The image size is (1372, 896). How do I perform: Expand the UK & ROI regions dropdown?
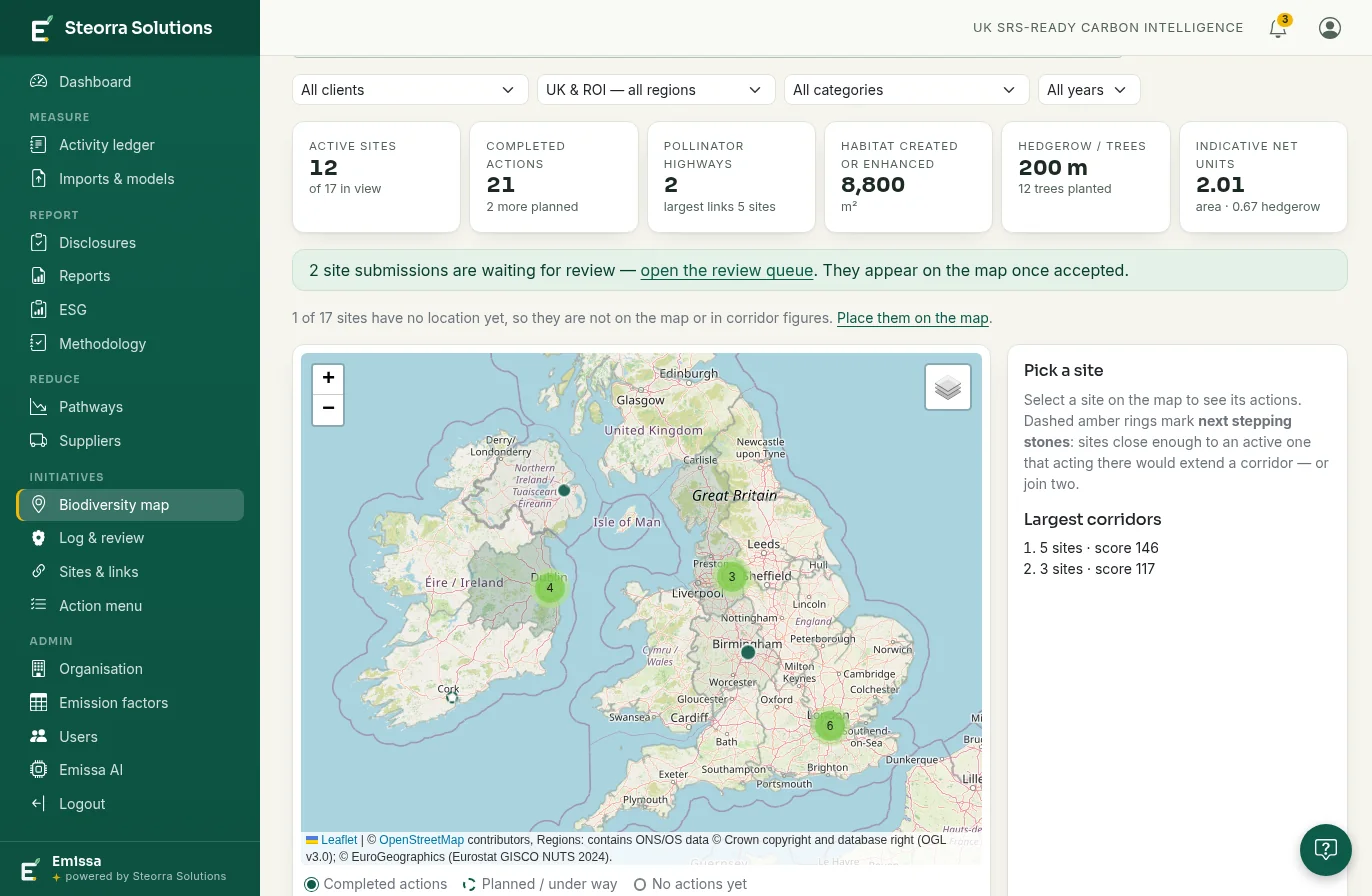(x=656, y=90)
